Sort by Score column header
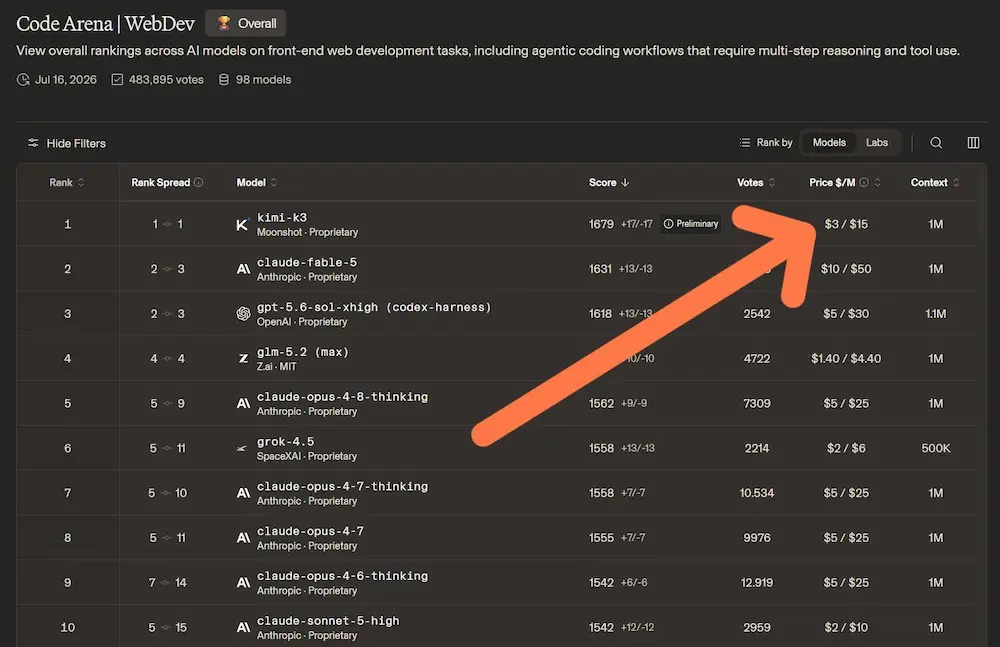The image size is (1000, 647). pos(609,182)
